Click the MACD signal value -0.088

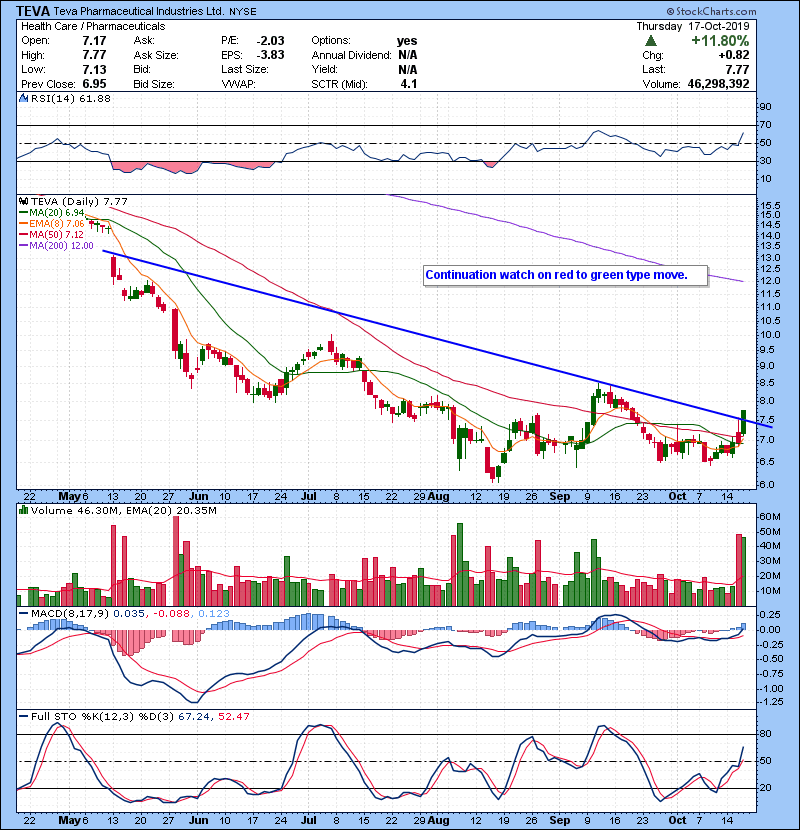click(172, 614)
